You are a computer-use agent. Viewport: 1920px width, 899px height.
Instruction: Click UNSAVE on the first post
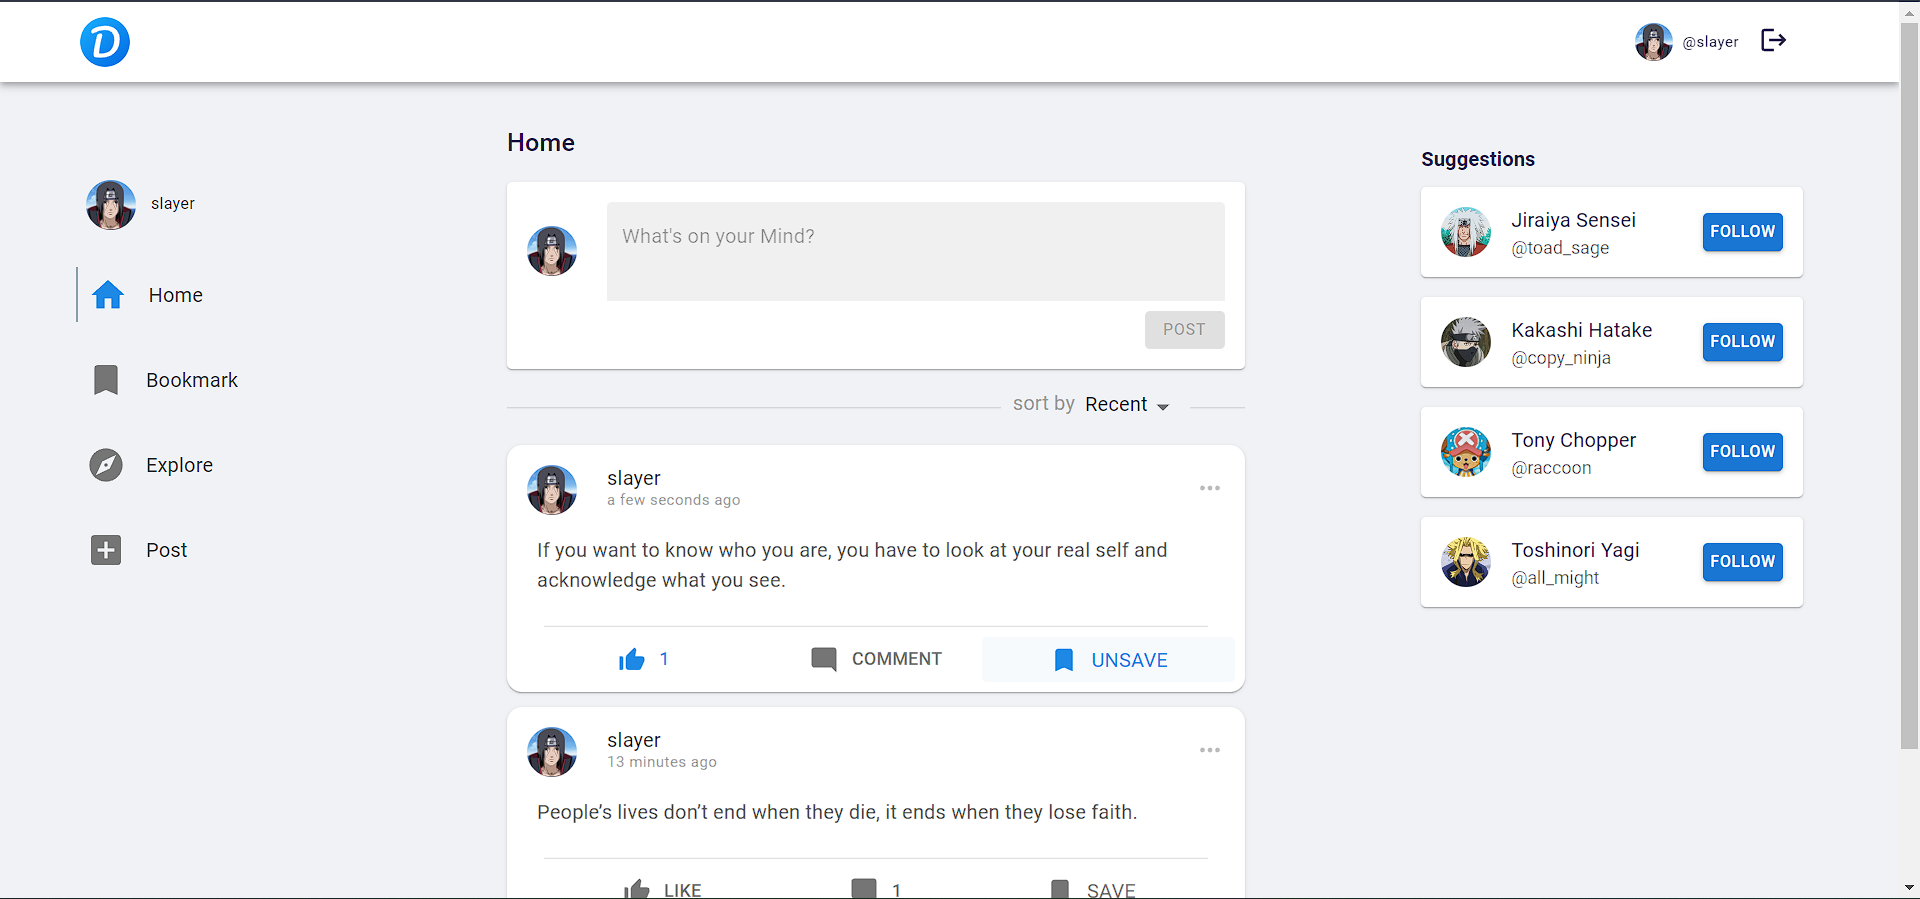pos(1108,660)
